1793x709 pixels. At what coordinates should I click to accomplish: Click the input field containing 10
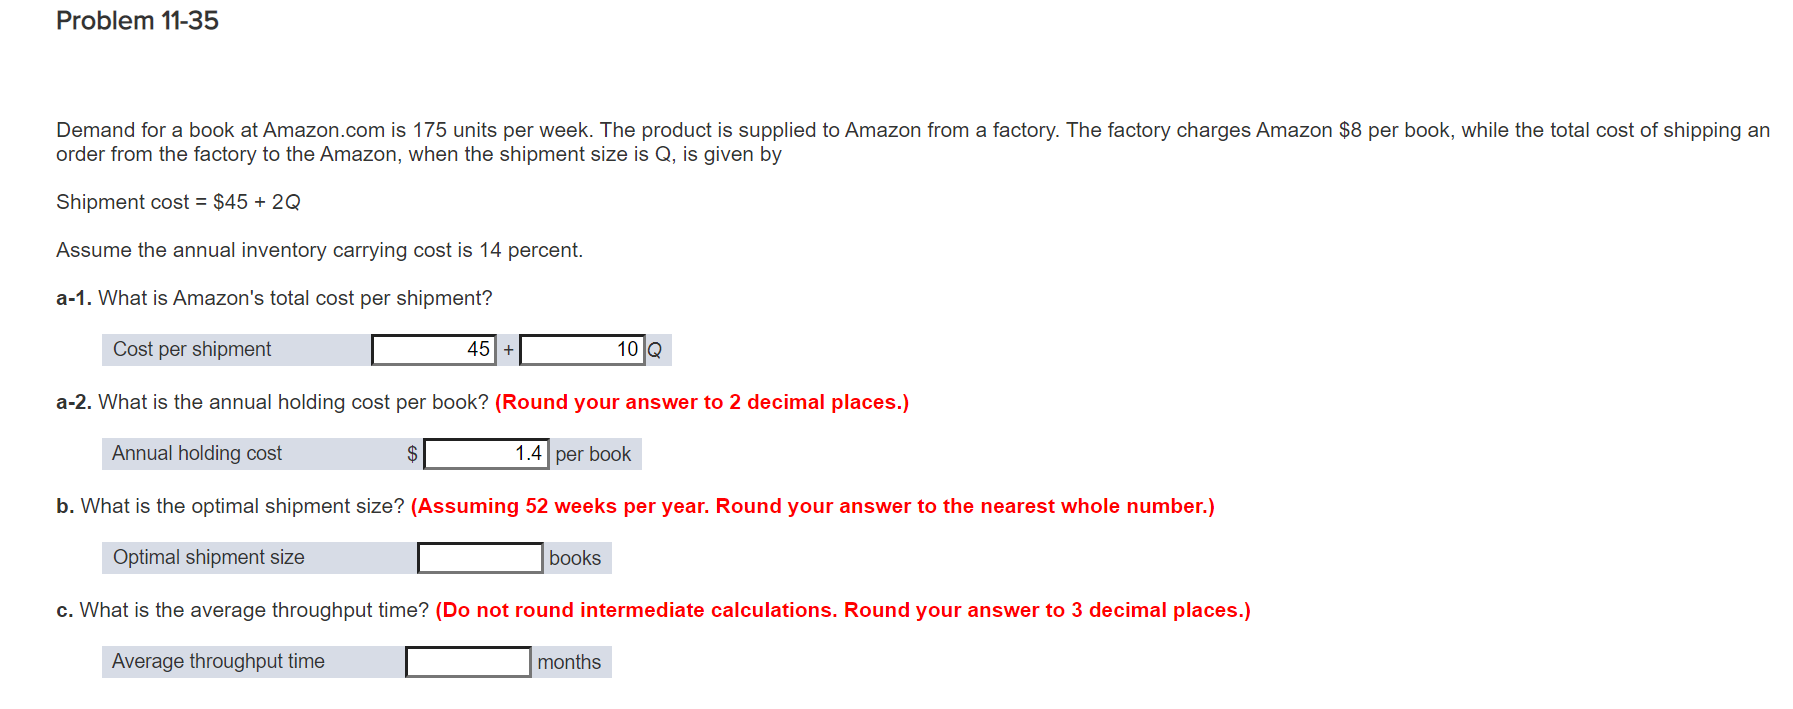tap(582, 349)
